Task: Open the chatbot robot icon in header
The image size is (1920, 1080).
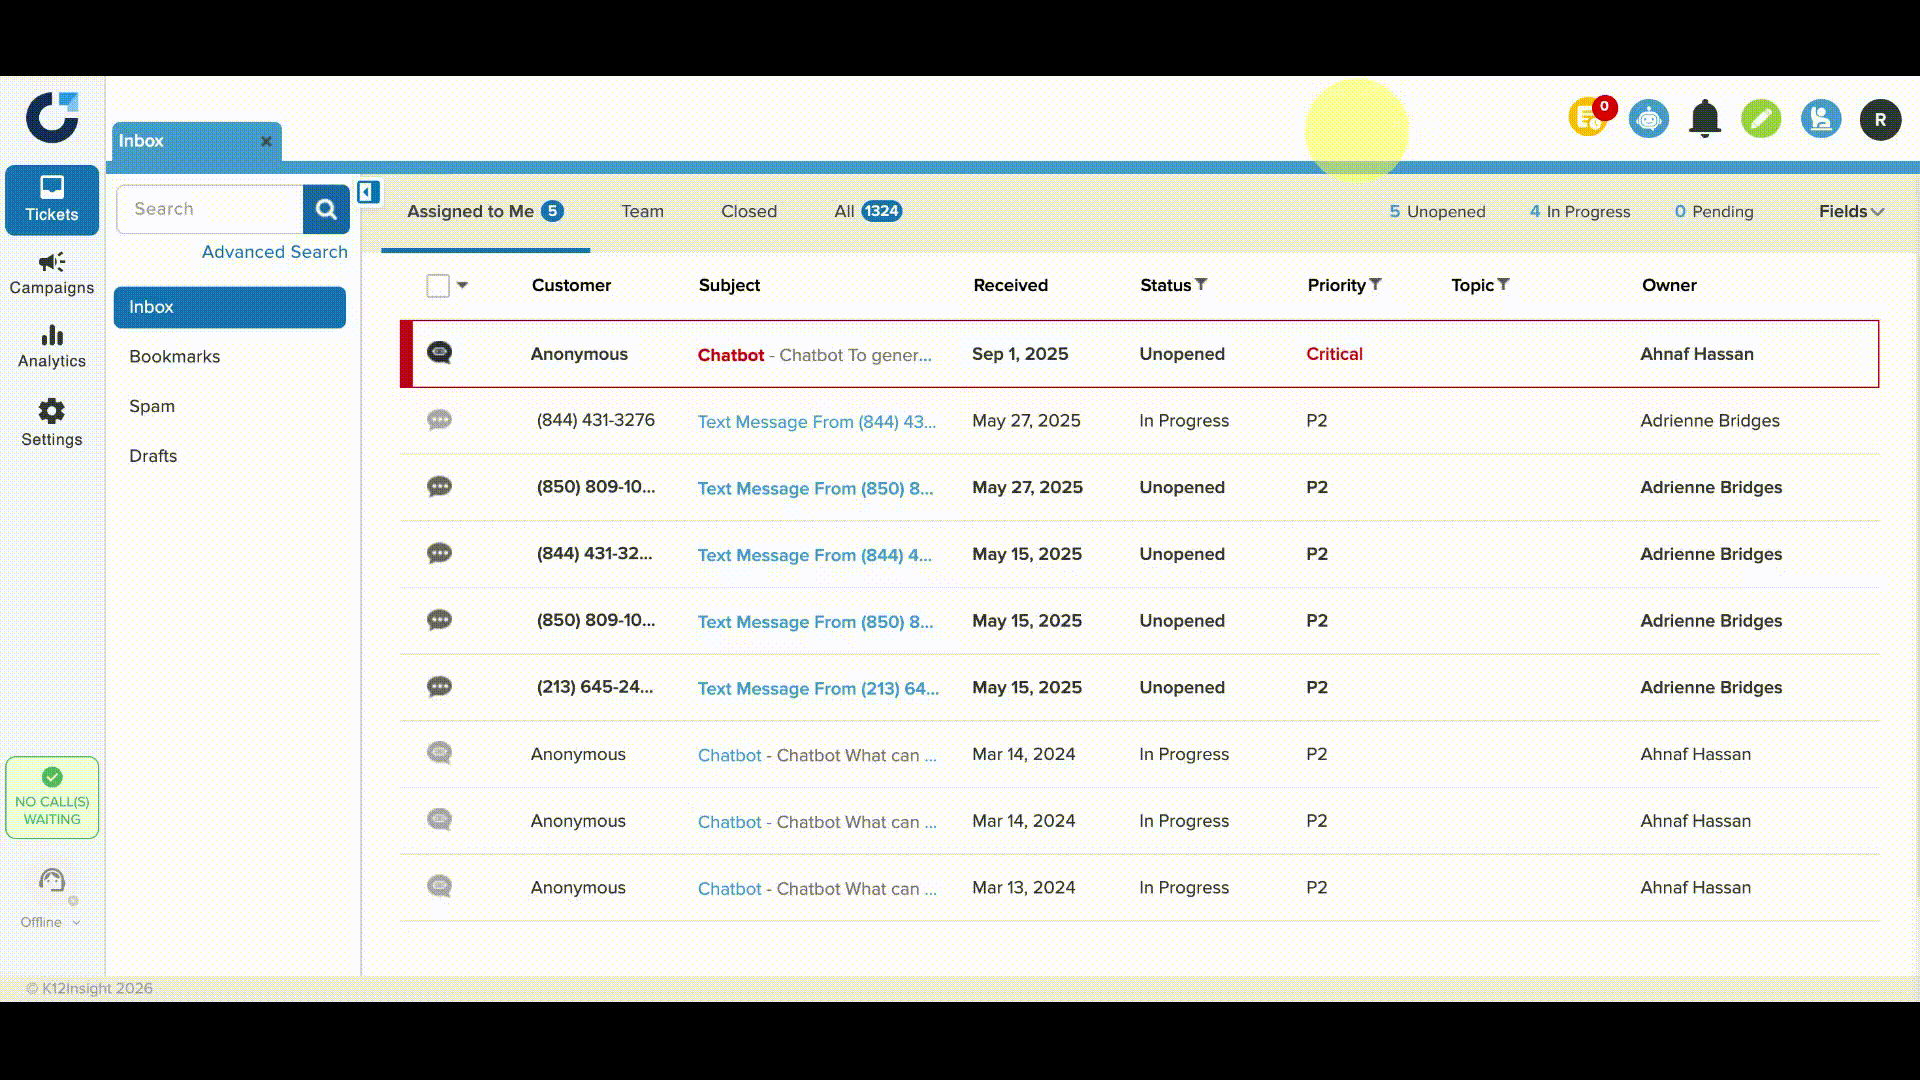Action: tap(1648, 119)
